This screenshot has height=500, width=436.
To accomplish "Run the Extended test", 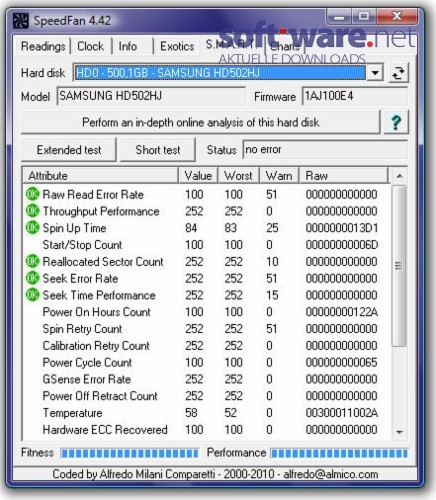I will 69,150.
